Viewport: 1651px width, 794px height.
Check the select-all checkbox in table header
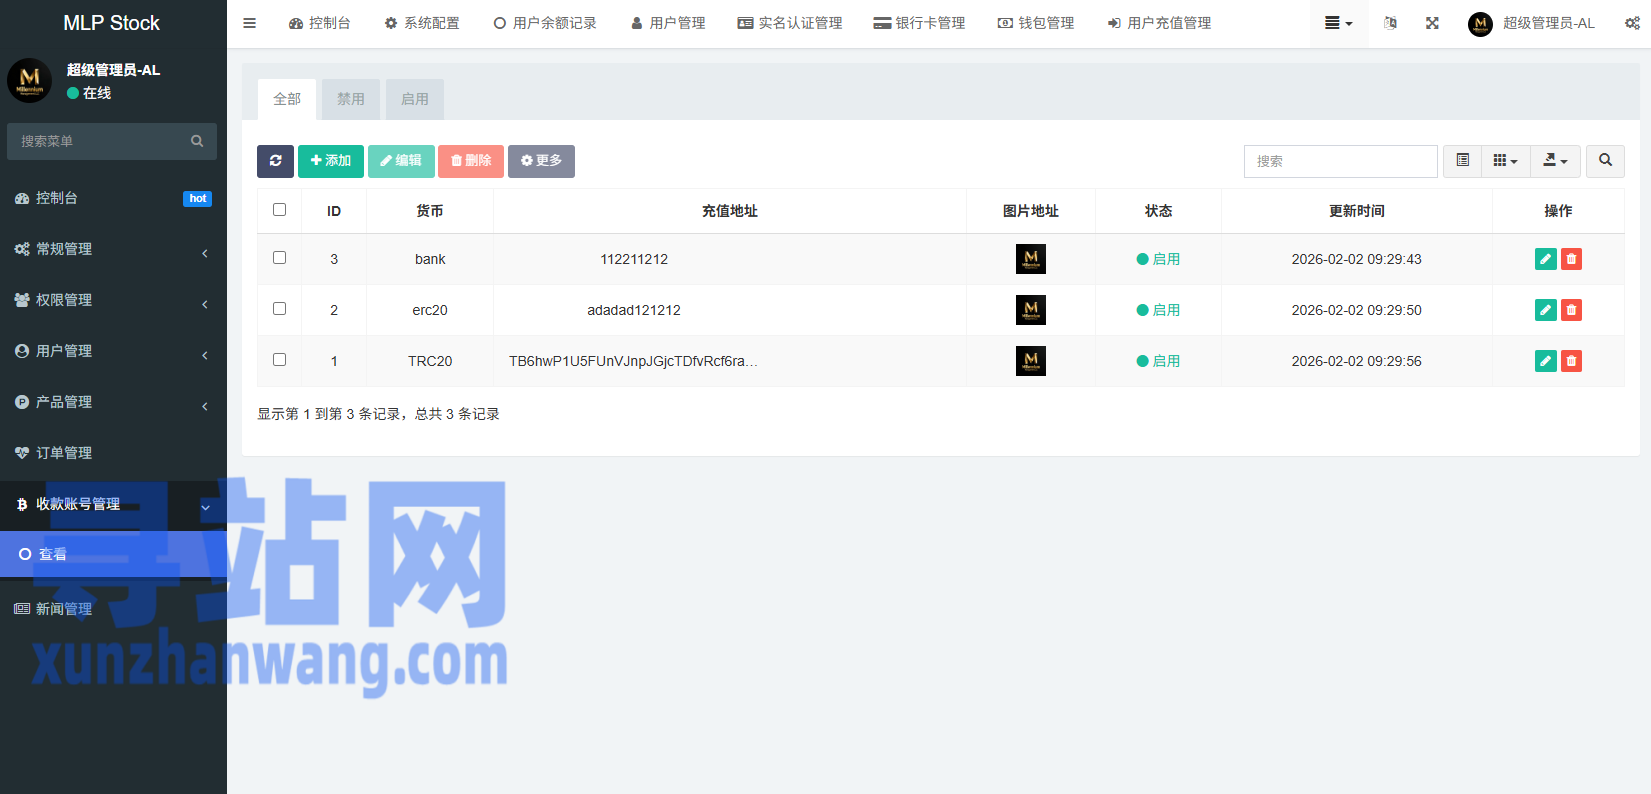[280, 210]
